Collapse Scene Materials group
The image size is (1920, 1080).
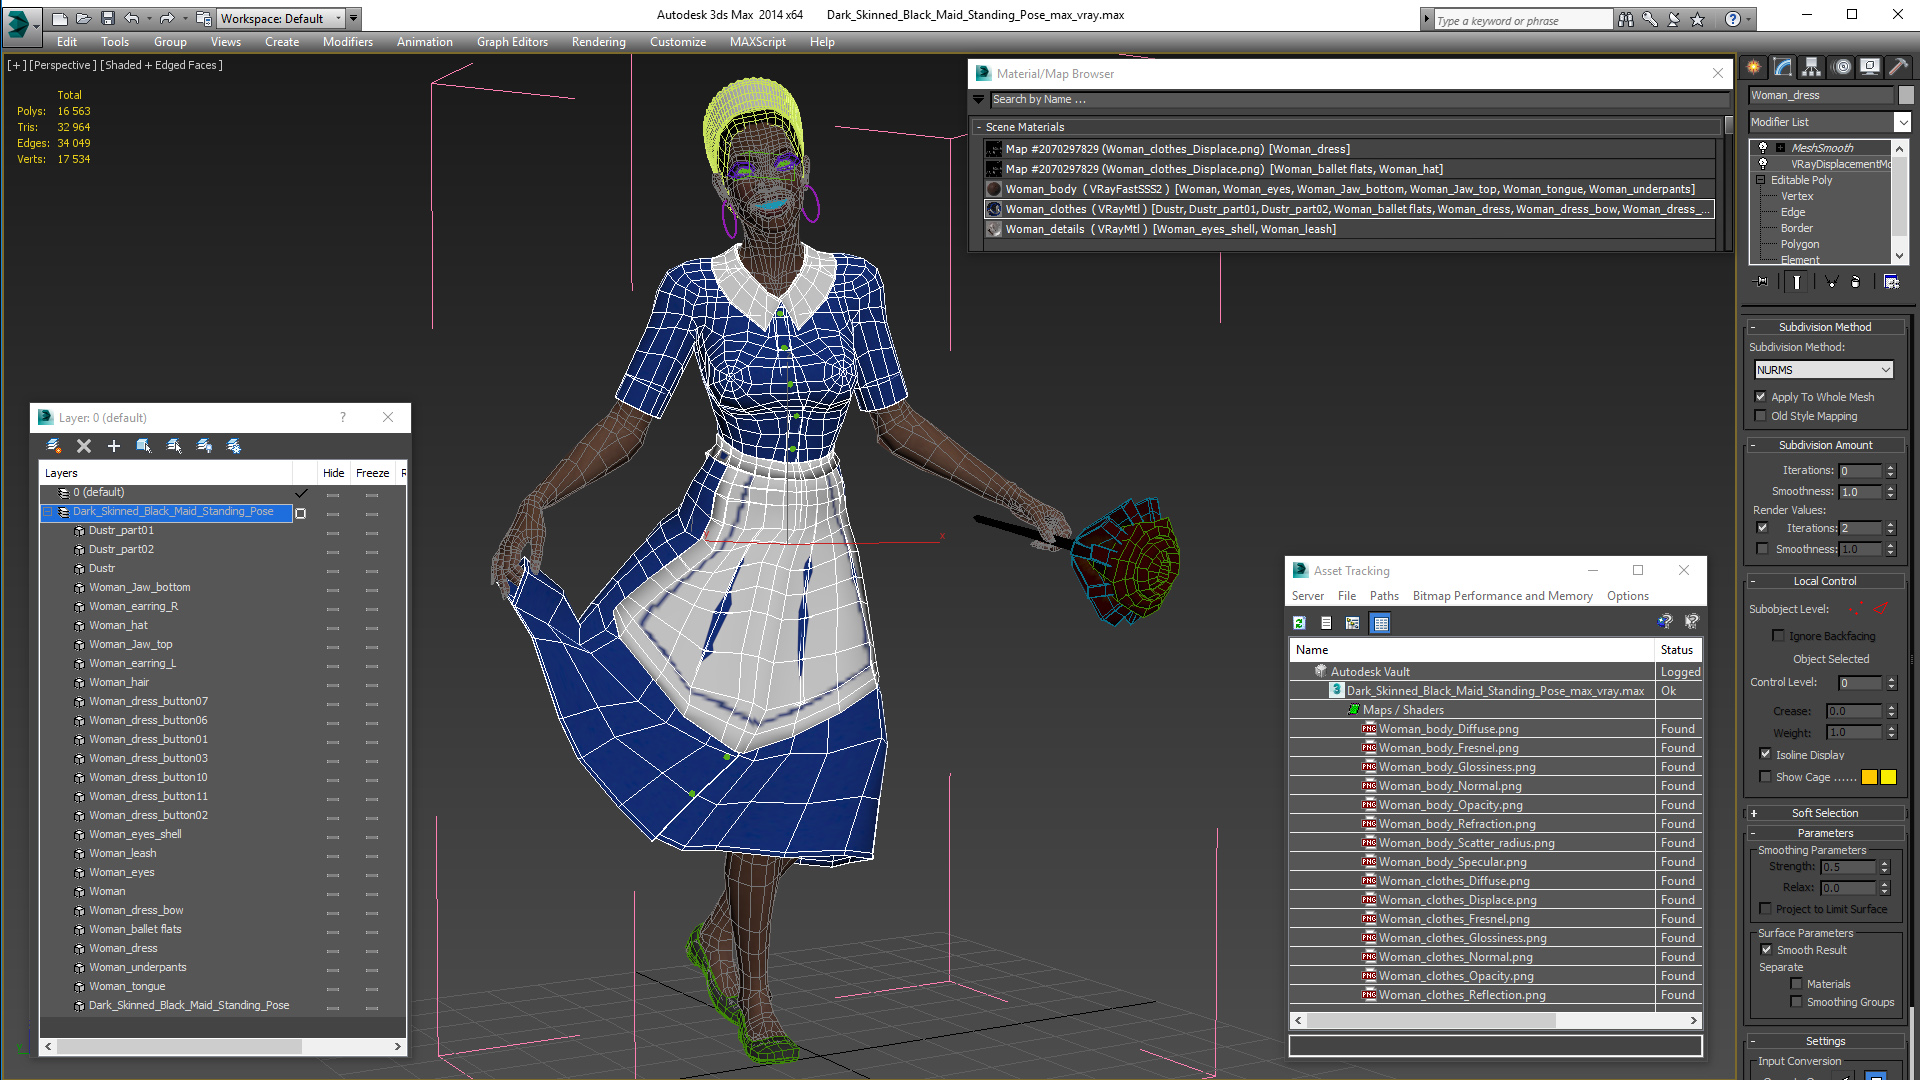pyautogui.click(x=978, y=127)
